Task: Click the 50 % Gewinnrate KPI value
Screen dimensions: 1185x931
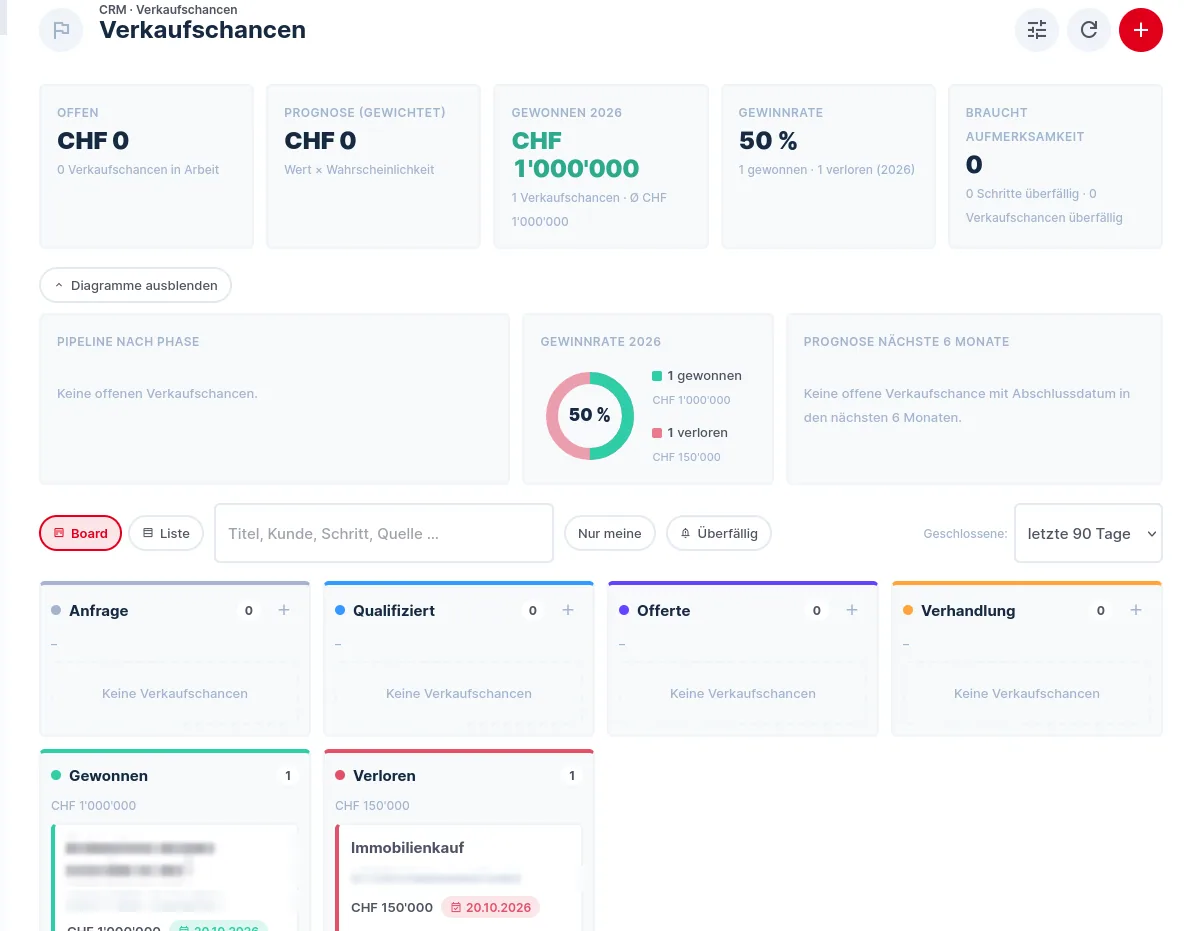Action: [x=768, y=141]
